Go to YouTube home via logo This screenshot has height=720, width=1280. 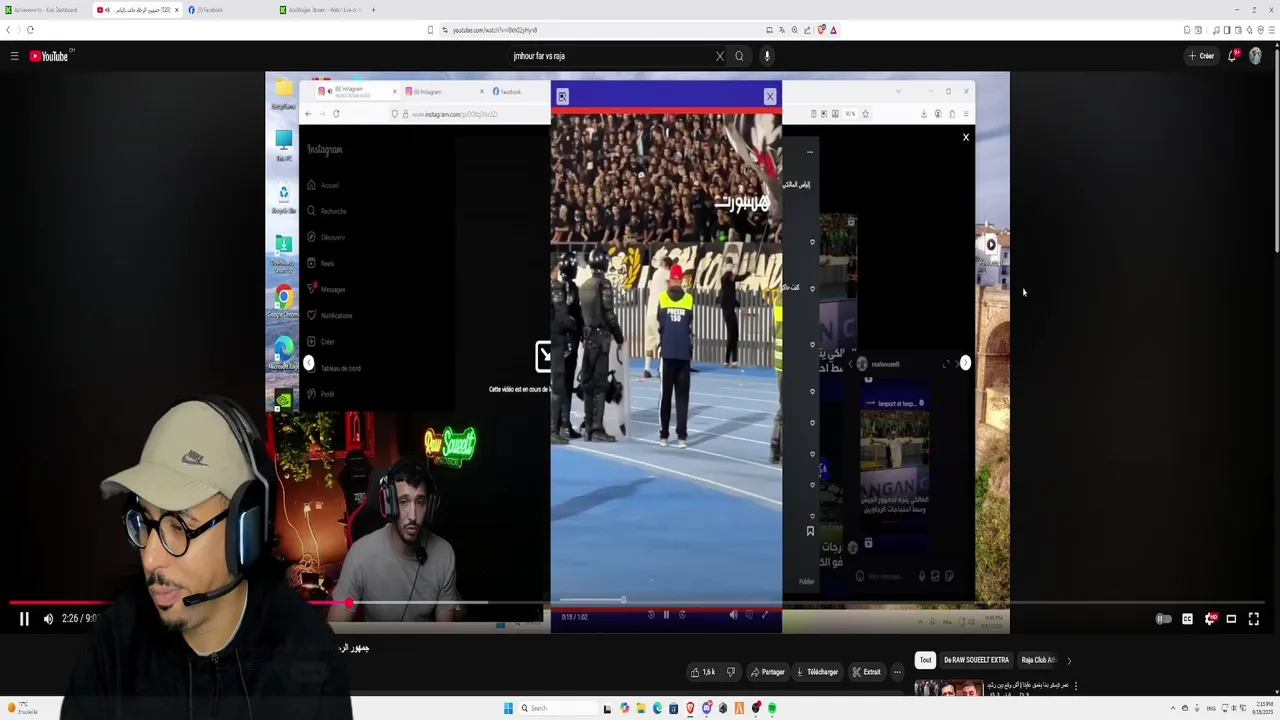48,56
